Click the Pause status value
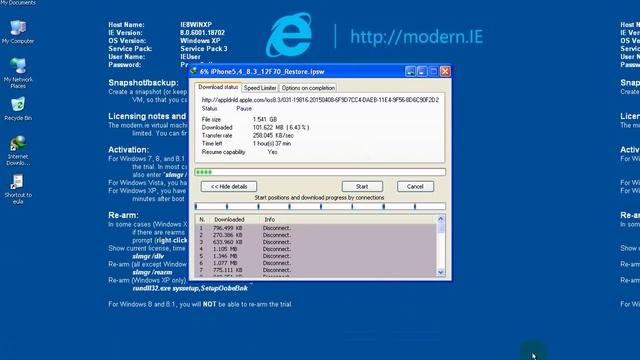This screenshot has height=360, width=640. coord(244,109)
